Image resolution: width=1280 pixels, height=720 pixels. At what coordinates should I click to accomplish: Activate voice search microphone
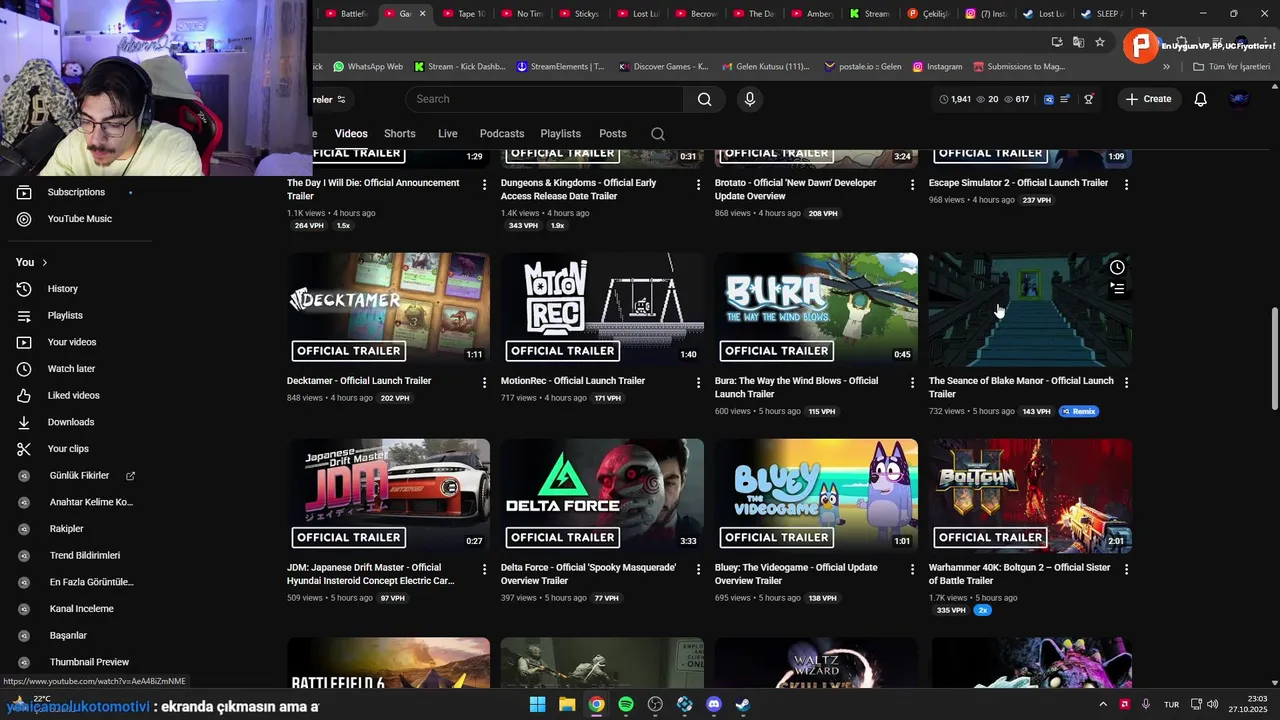(750, 99)
